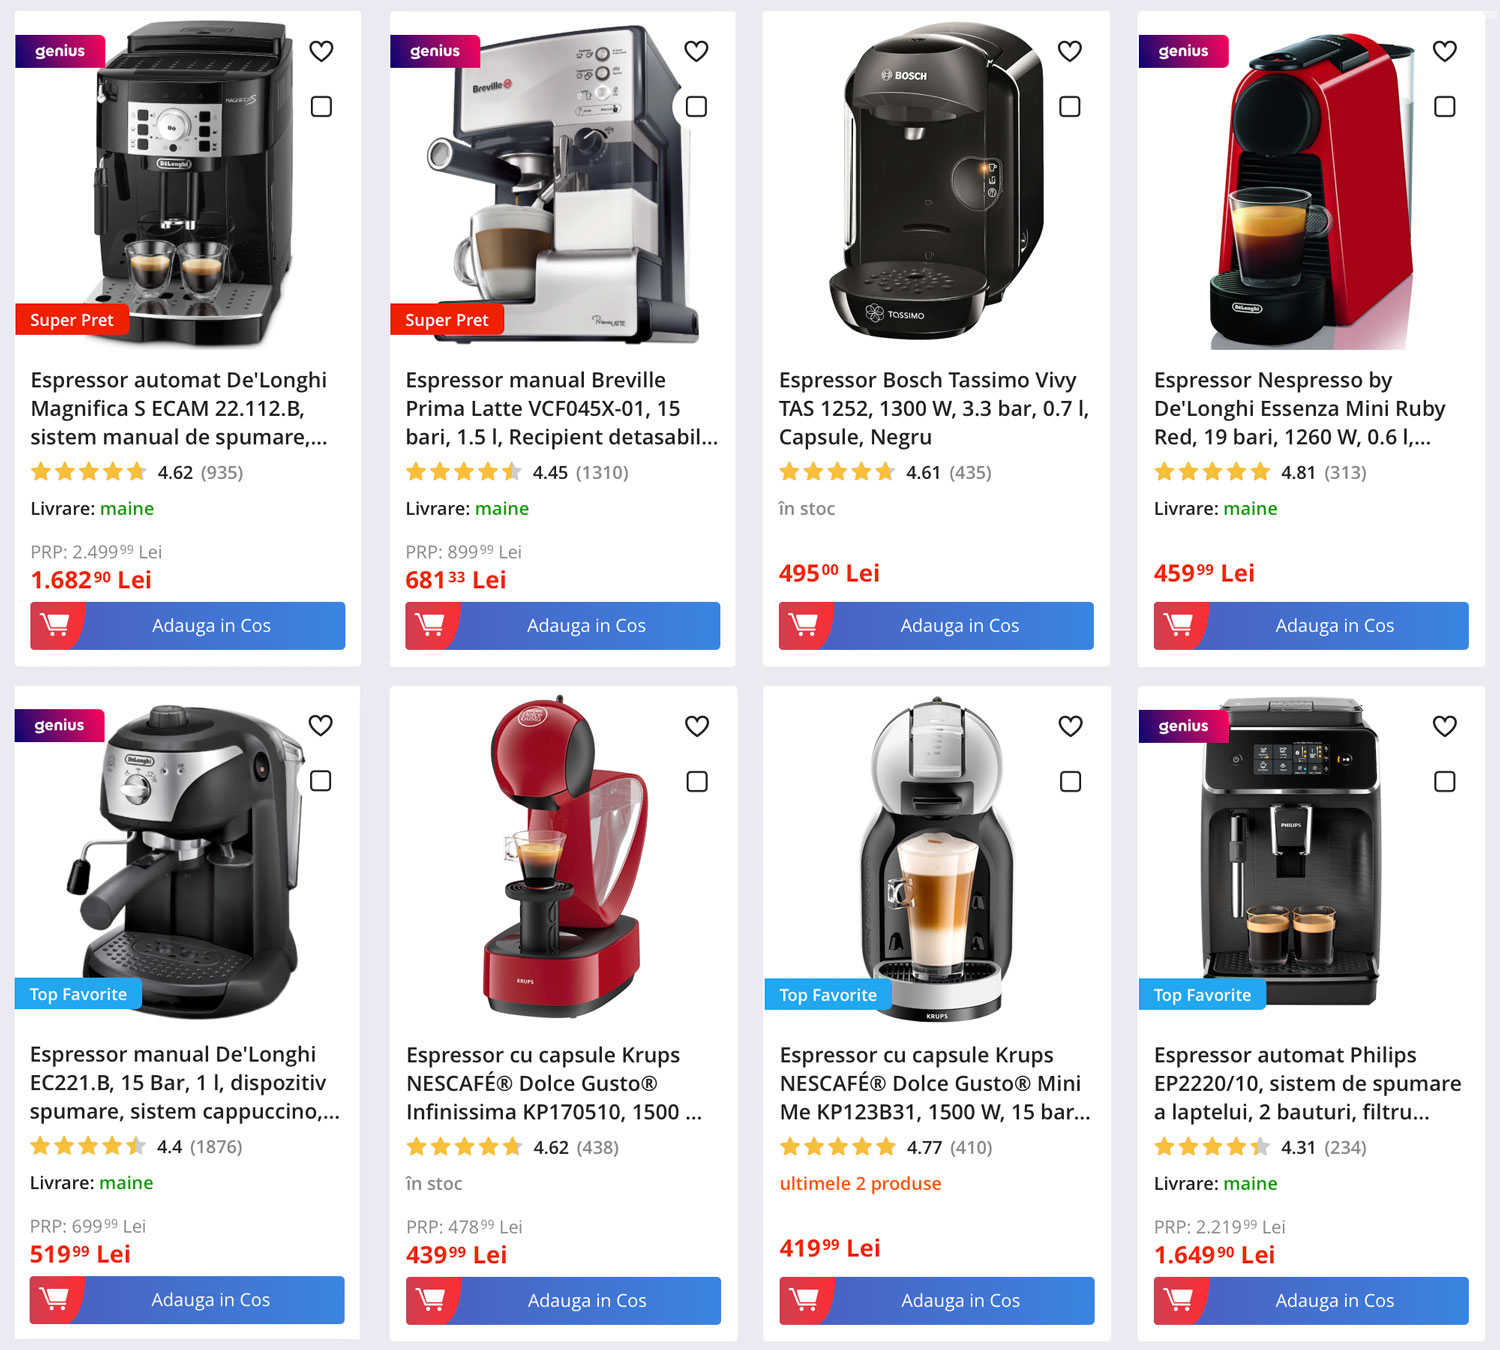The width and height of the screenshot is (1500, 1350).
Task: Add Krups Mini Me KP123B31 to cart
Action: [x=937, y=1301]
